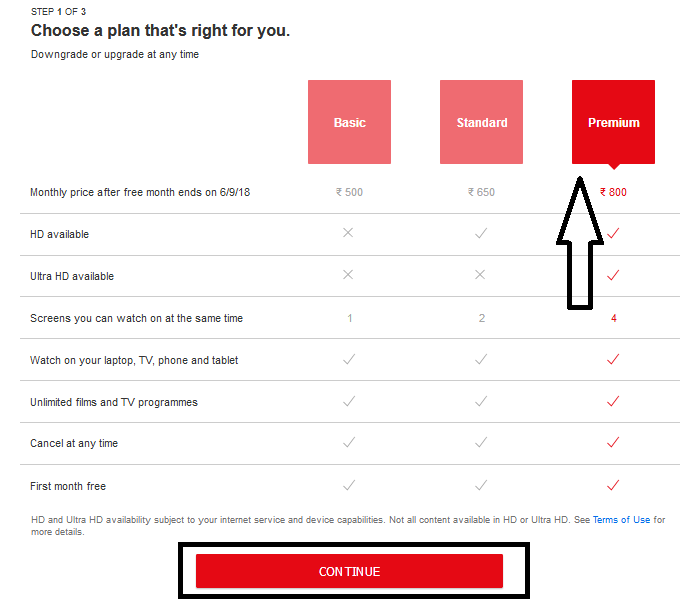The width and height of the screenshot is (697, 601).
Task: Click the ₹ 800 Premium price
Action: (613, 192)
